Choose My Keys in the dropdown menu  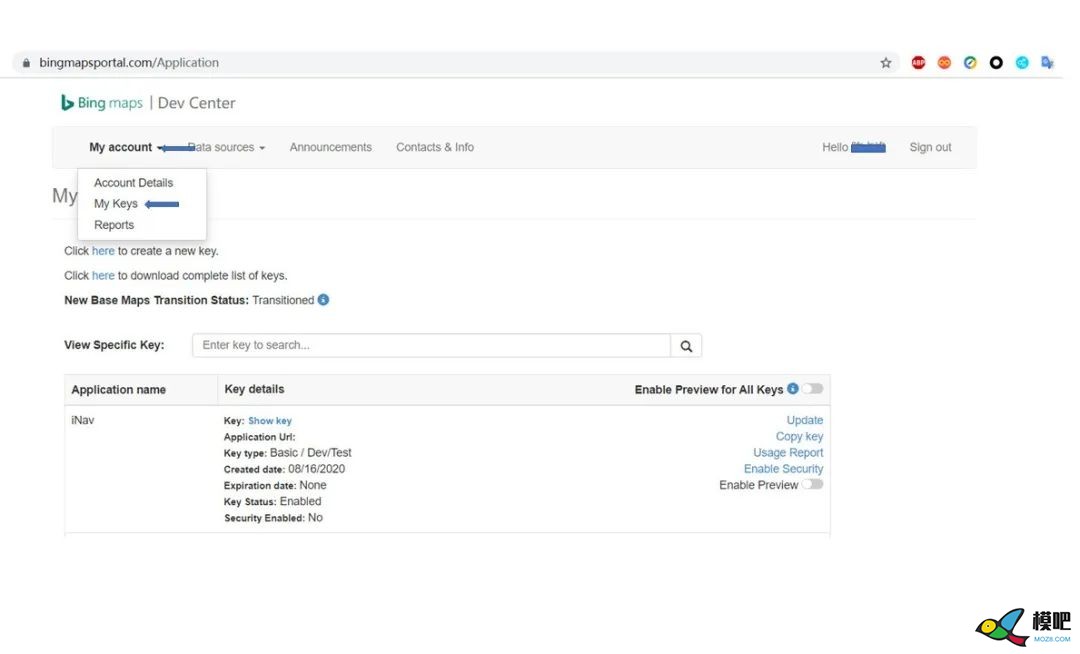click(x=116, y=204)
